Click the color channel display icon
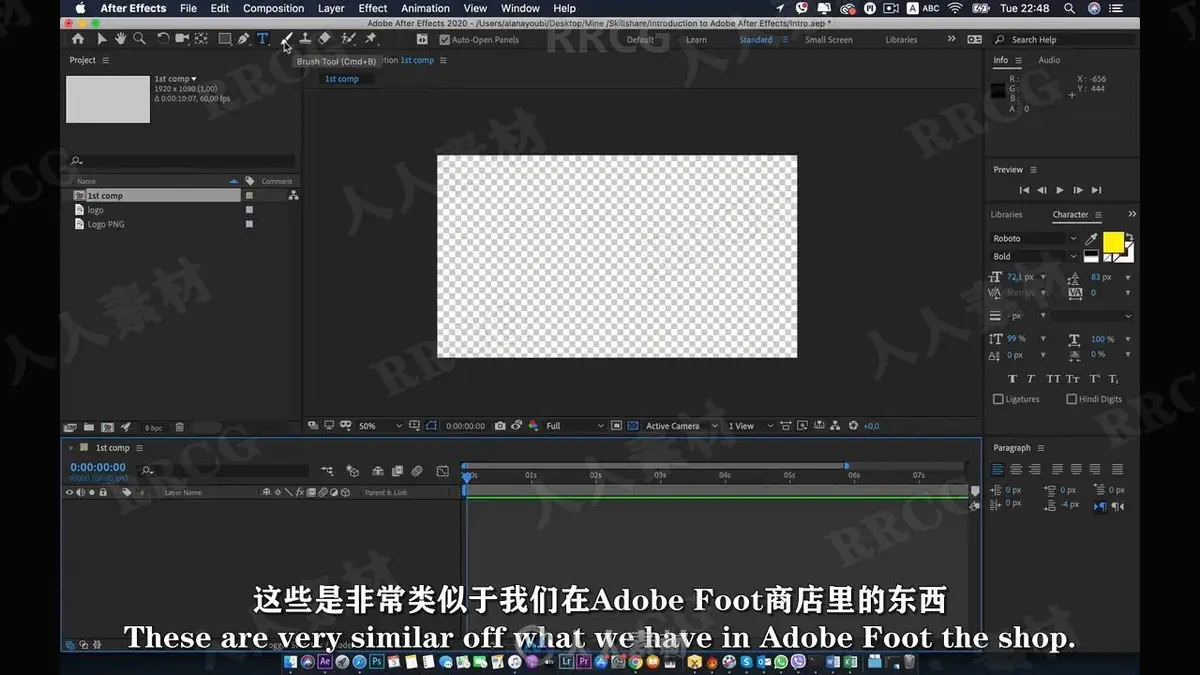 (533, 426)
